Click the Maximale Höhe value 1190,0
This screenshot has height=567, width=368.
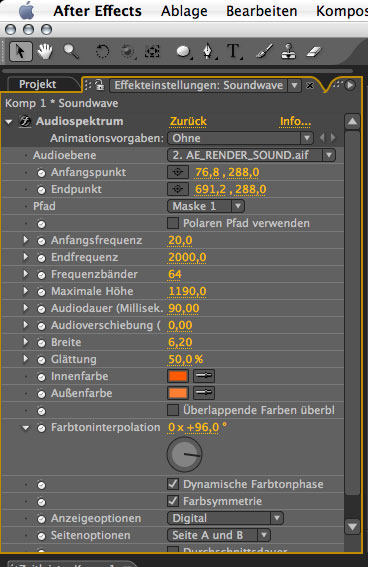(x=187, y=291)
